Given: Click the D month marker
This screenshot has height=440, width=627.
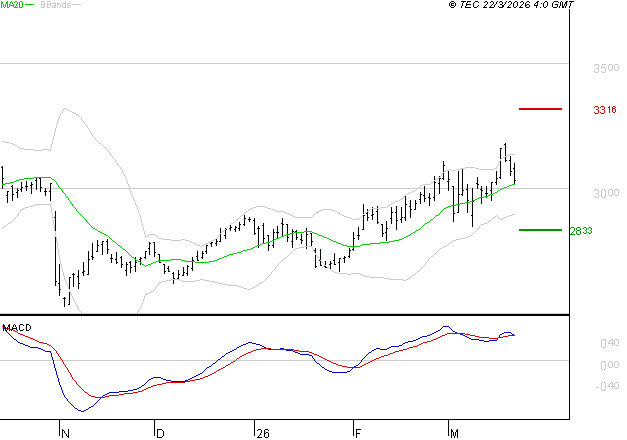Looking at the screenshot, I should [160, 434].
